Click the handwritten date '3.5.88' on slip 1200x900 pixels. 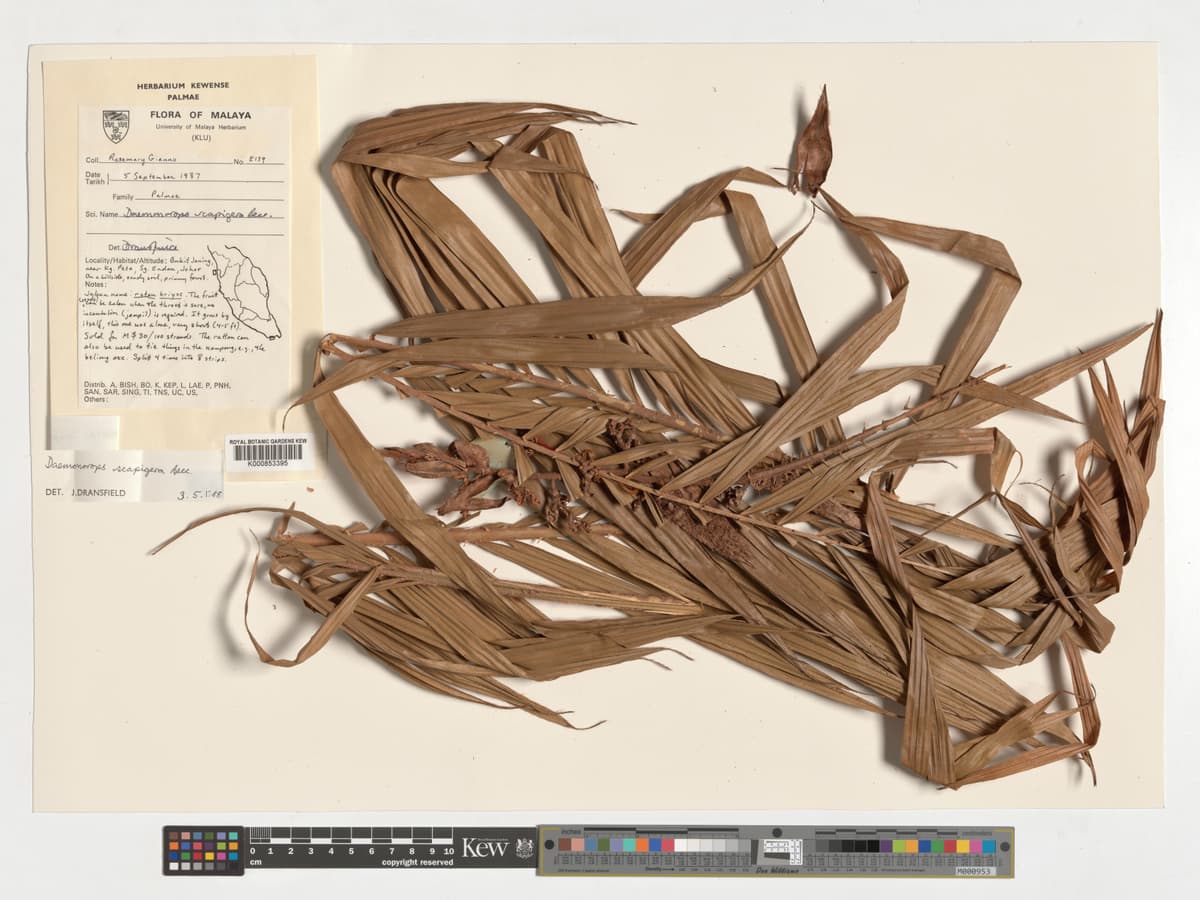[x=198, y=494]
